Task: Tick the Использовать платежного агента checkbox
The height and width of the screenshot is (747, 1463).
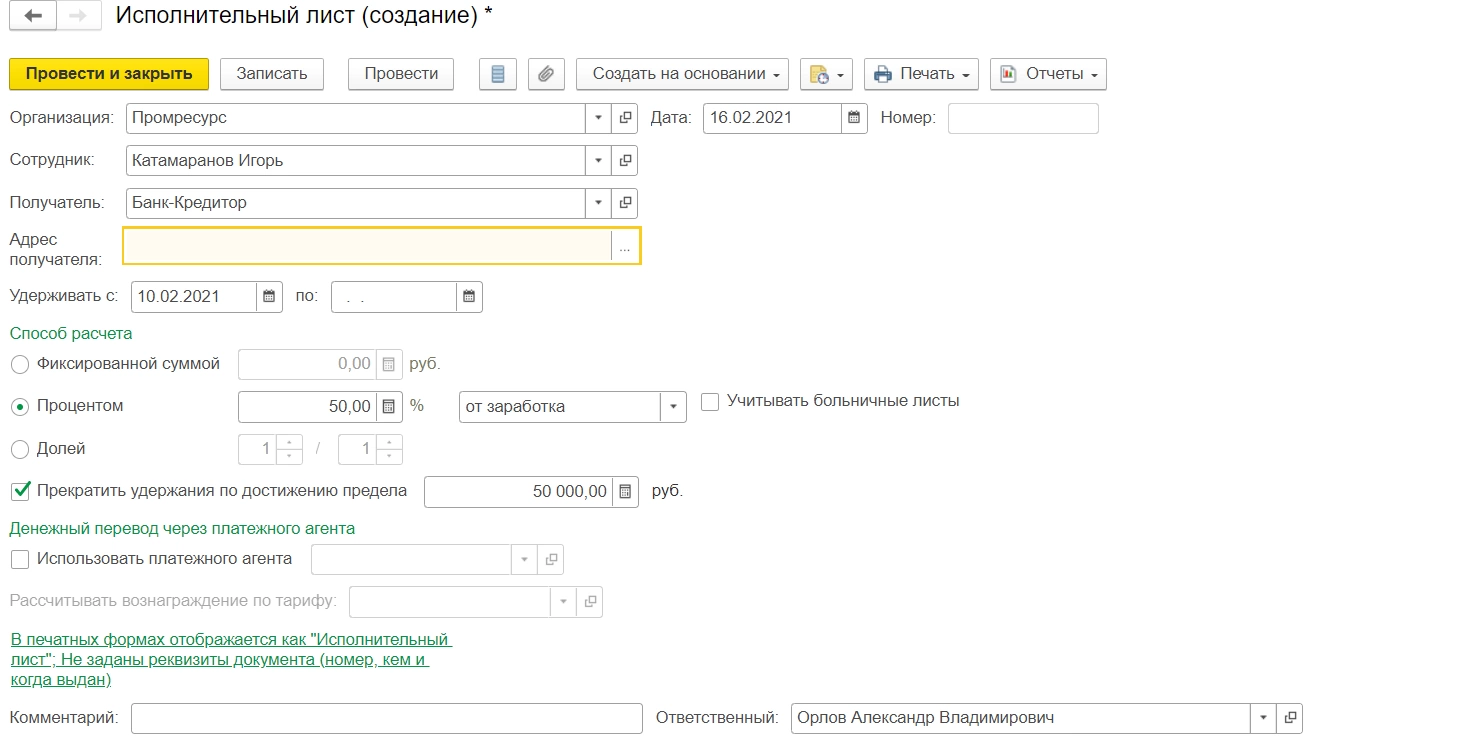Action: (x=20, y=559)
